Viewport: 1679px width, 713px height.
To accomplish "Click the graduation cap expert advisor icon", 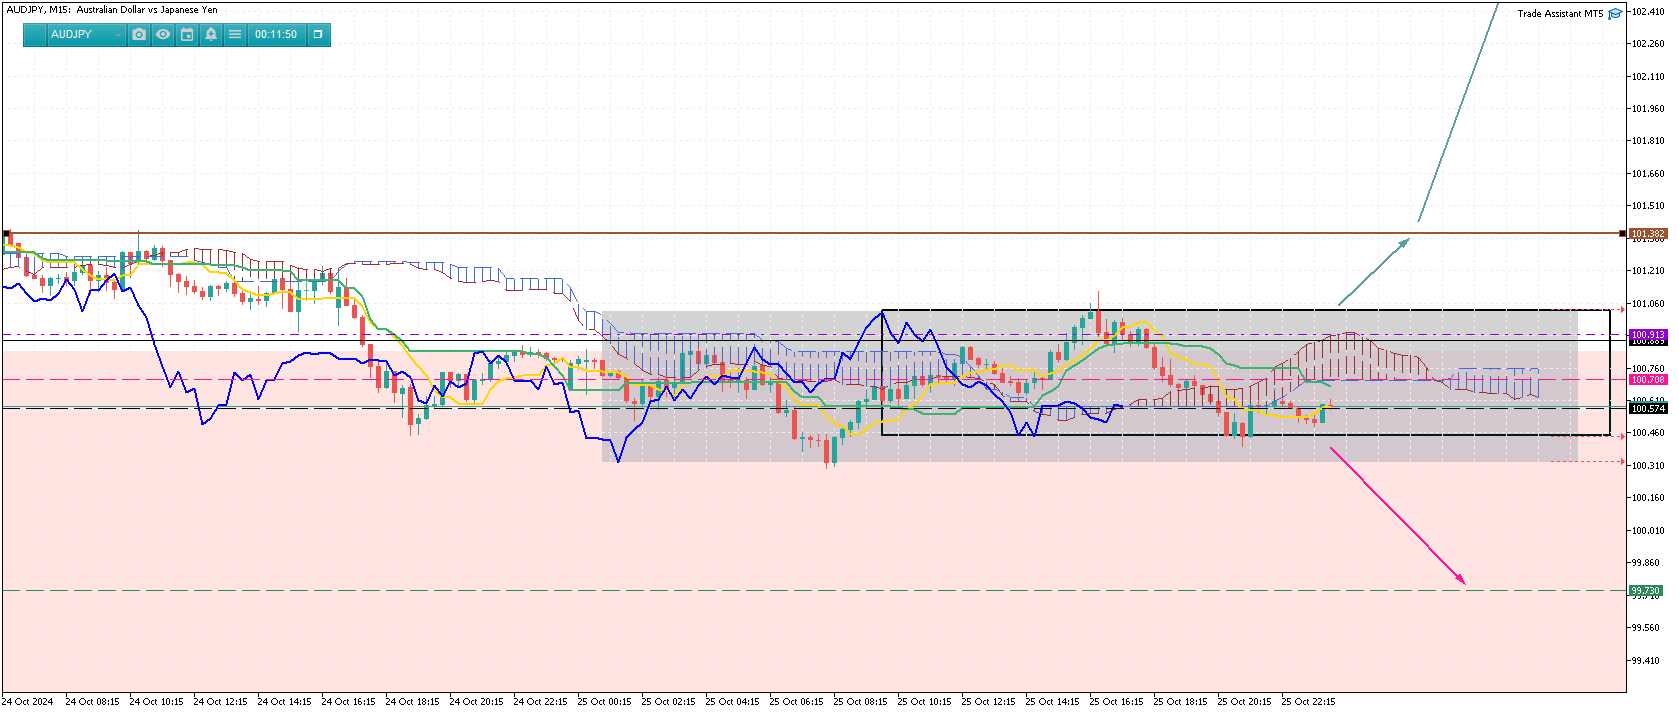I will pyautogui.click(x=1615, y=14).
